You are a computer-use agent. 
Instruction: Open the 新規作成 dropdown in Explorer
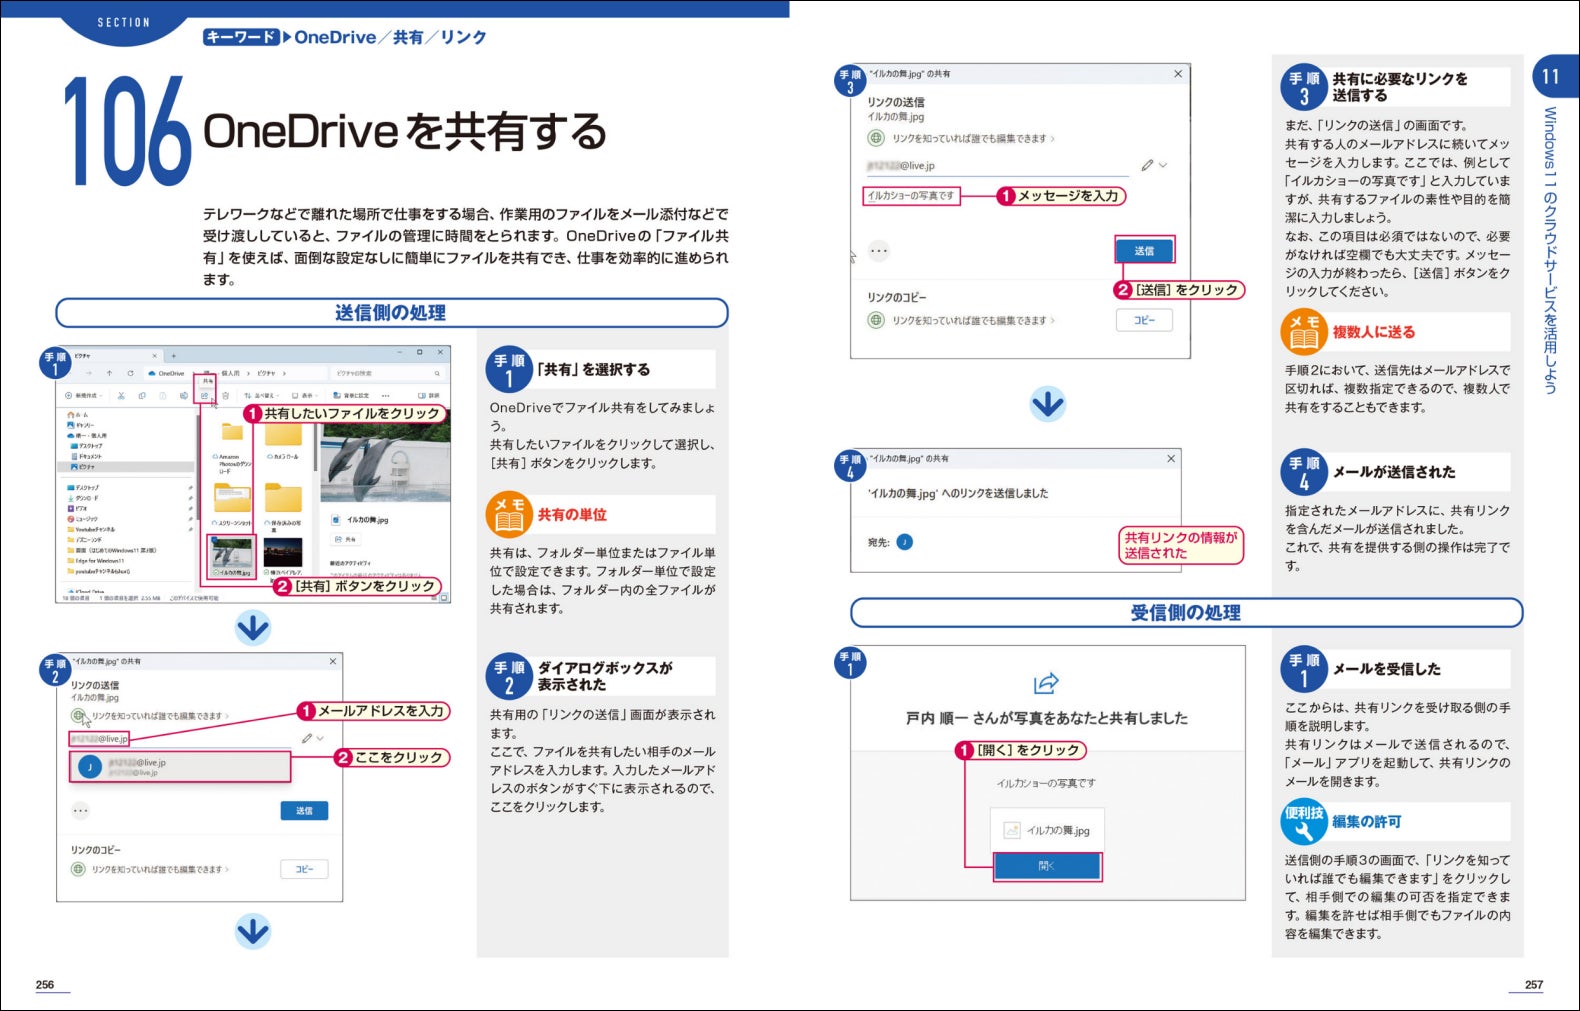tap(84, 396)
